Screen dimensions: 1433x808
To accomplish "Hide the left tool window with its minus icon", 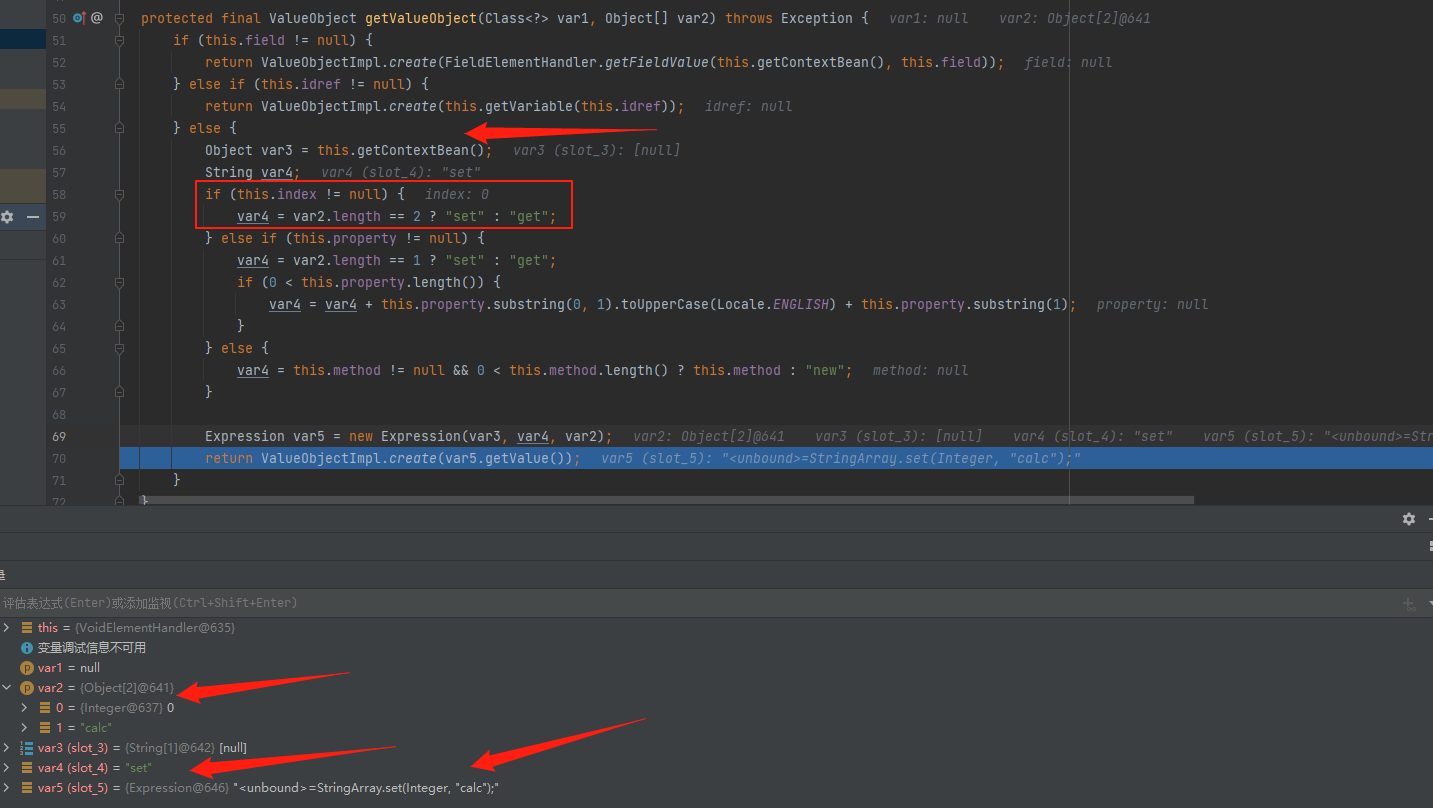I will 33,217.
